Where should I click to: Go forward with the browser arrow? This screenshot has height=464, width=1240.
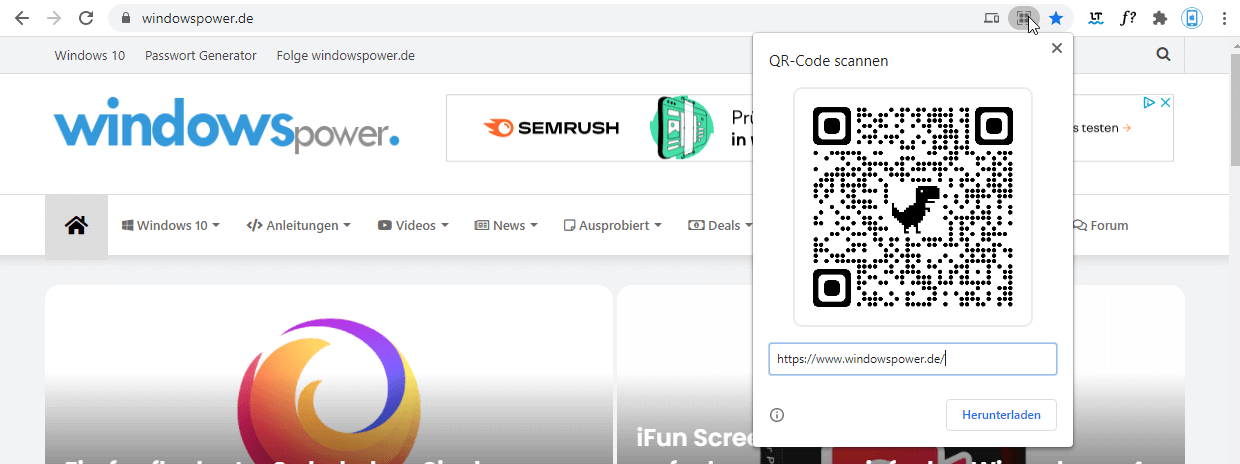(x=54, y=18)
